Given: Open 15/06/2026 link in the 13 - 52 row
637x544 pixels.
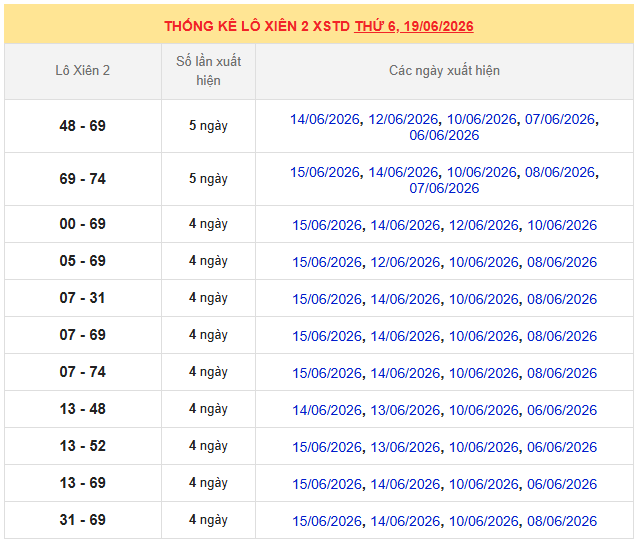Looking at the screenshot, I should (327, 447).
